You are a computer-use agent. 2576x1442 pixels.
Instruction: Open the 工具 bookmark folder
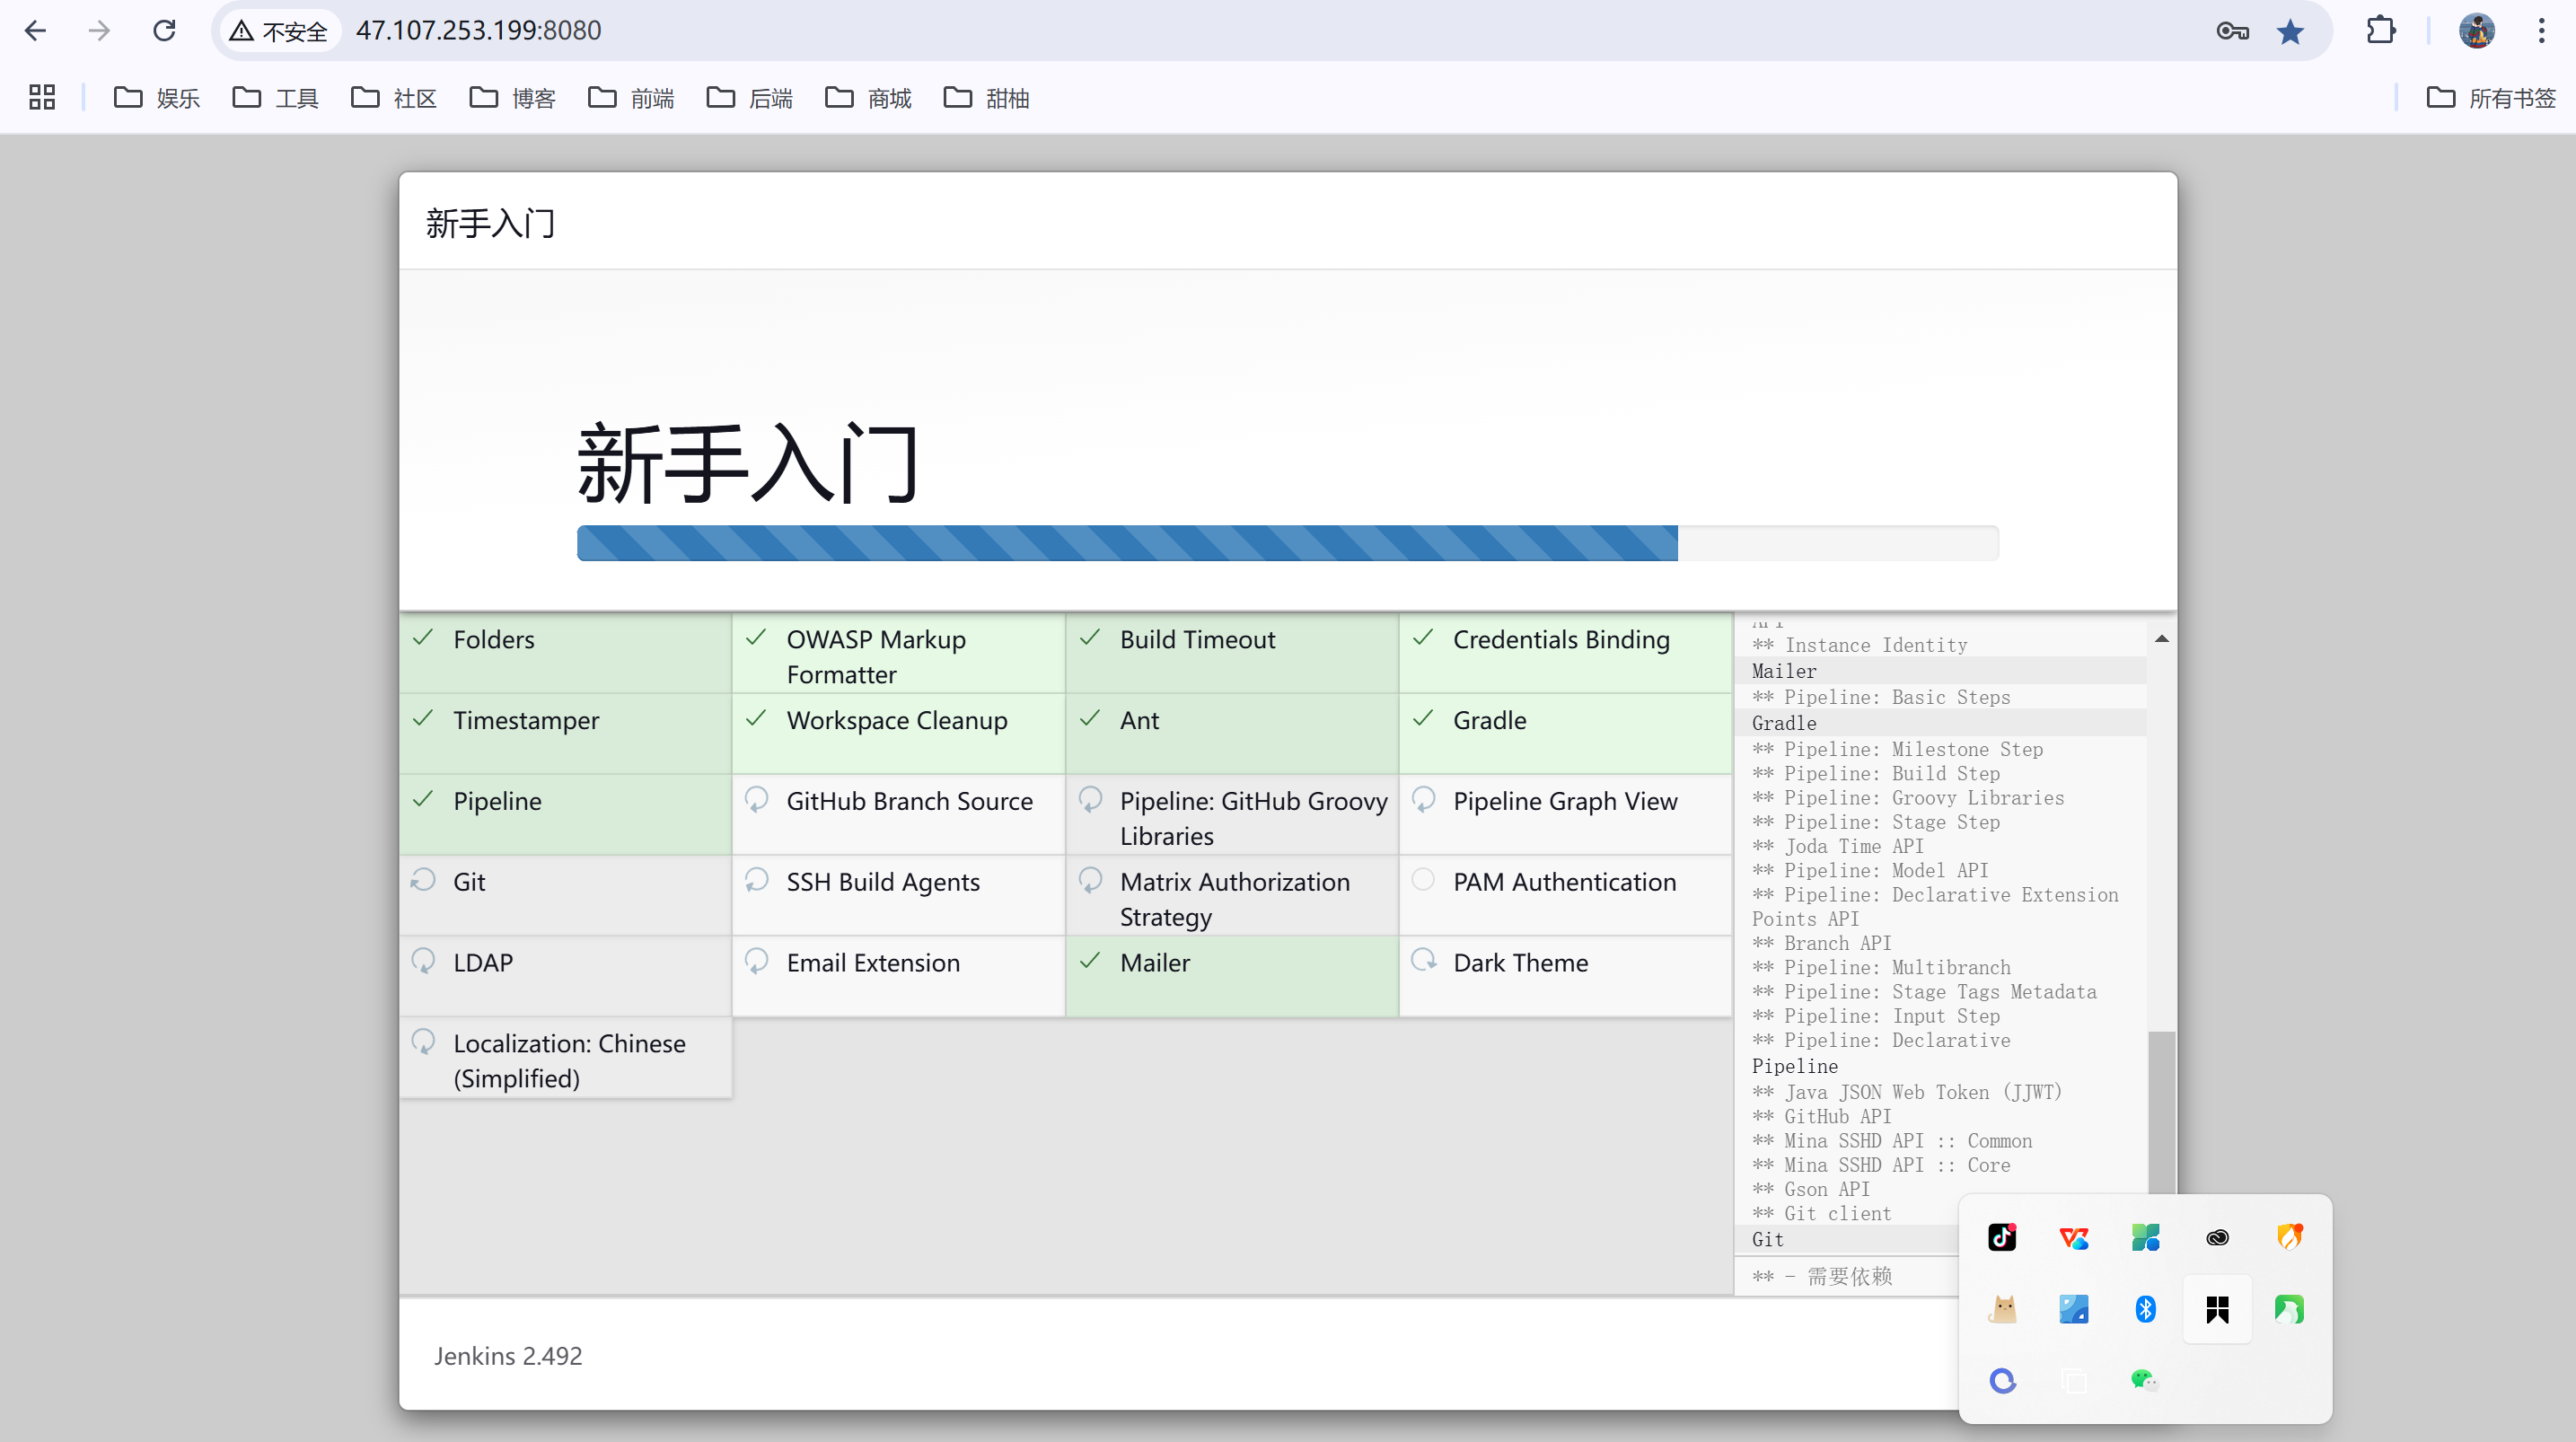coord(275,97)
